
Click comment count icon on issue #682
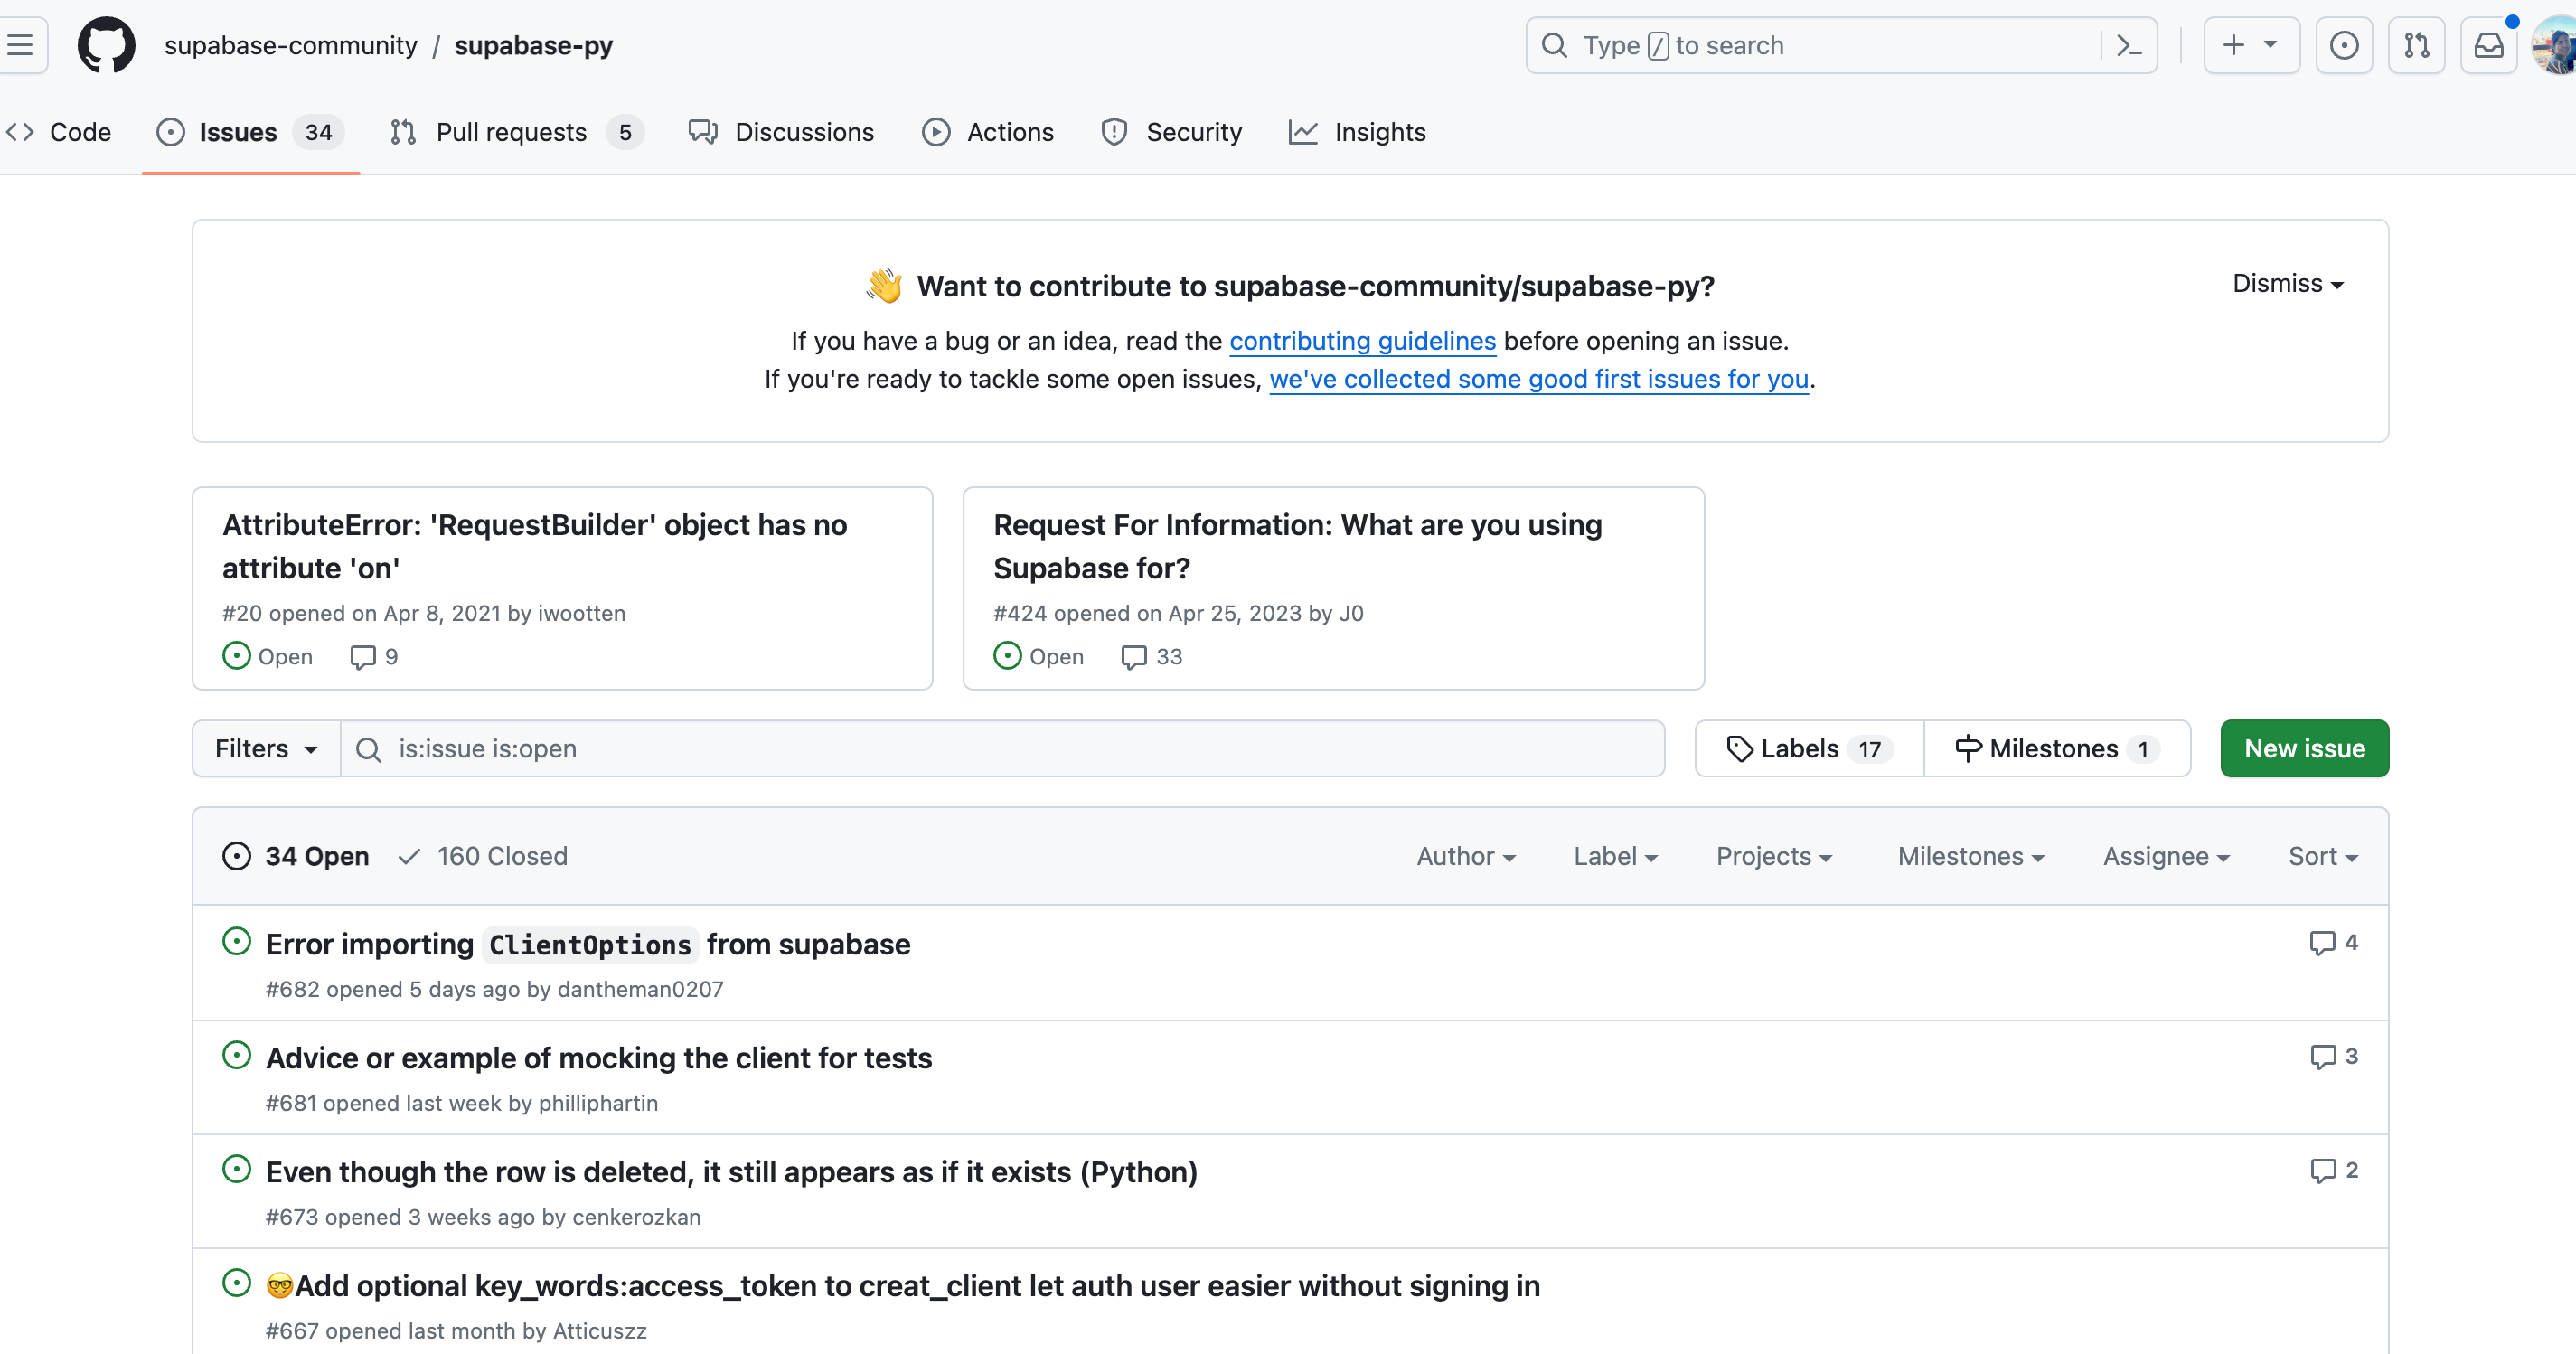point(2322,943)
